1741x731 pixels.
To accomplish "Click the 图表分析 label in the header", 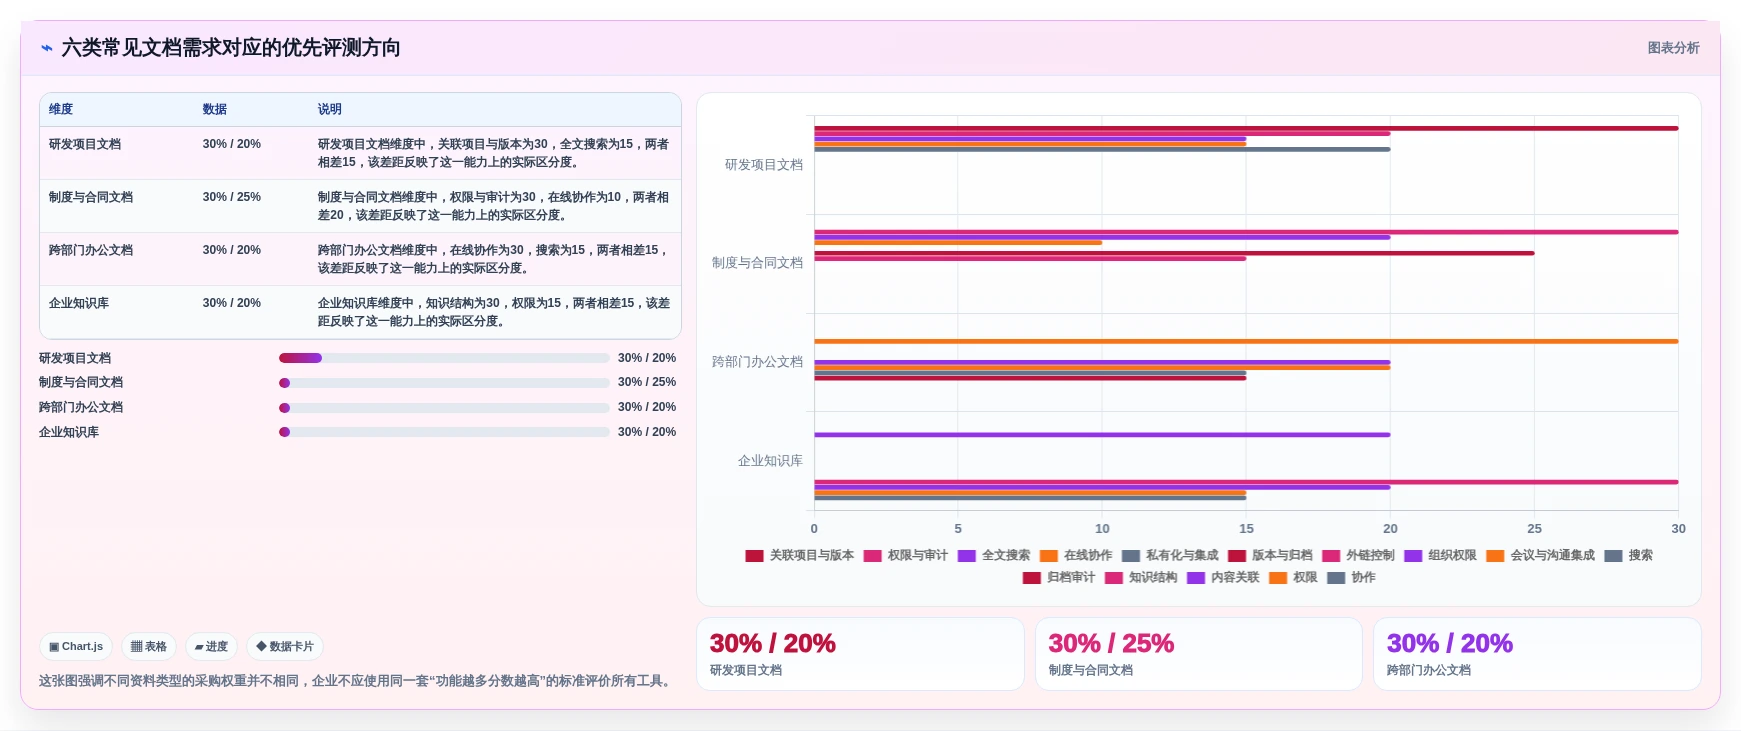I will 1673,48.
